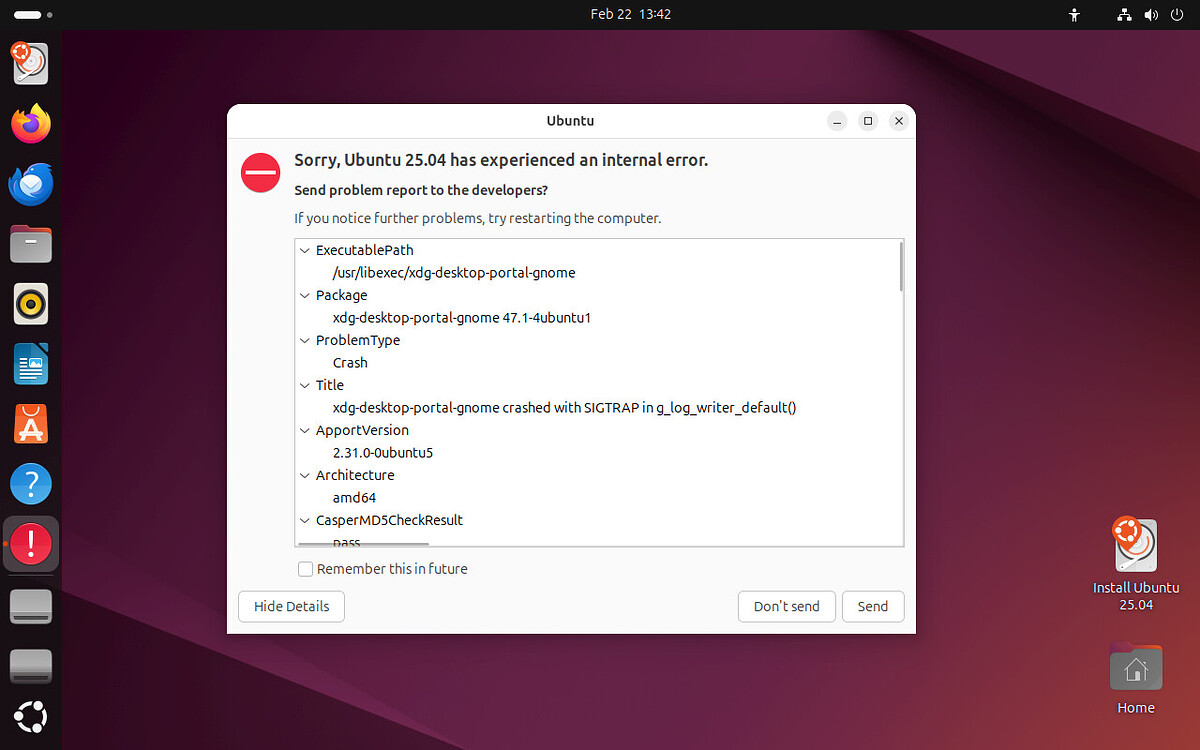Open the Files file manager
This screenshot has height=750, width=1200.
(x=30, y=244)
